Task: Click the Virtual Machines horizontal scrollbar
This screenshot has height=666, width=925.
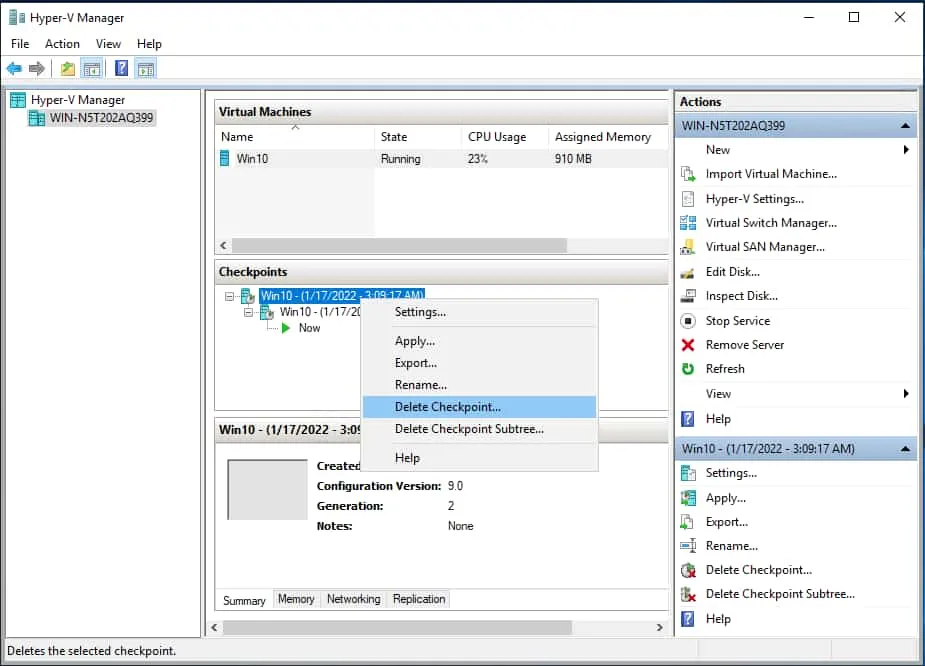Action: point(400,245)
